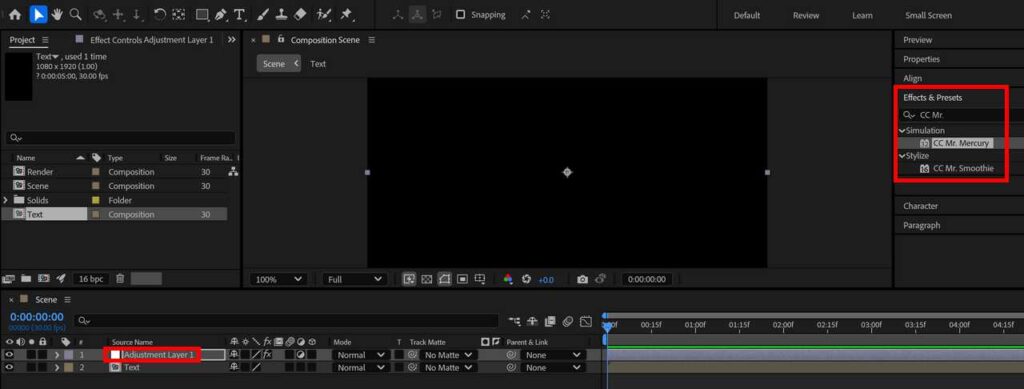Click the region of interest icon

[x=462, y=279]
